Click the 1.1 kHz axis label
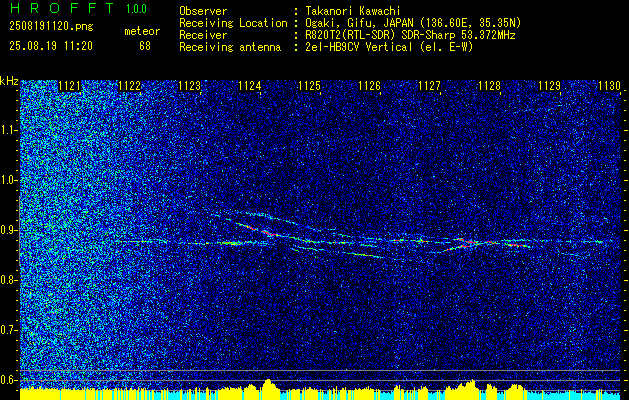 pyautogui.click(x=8, y=130)
